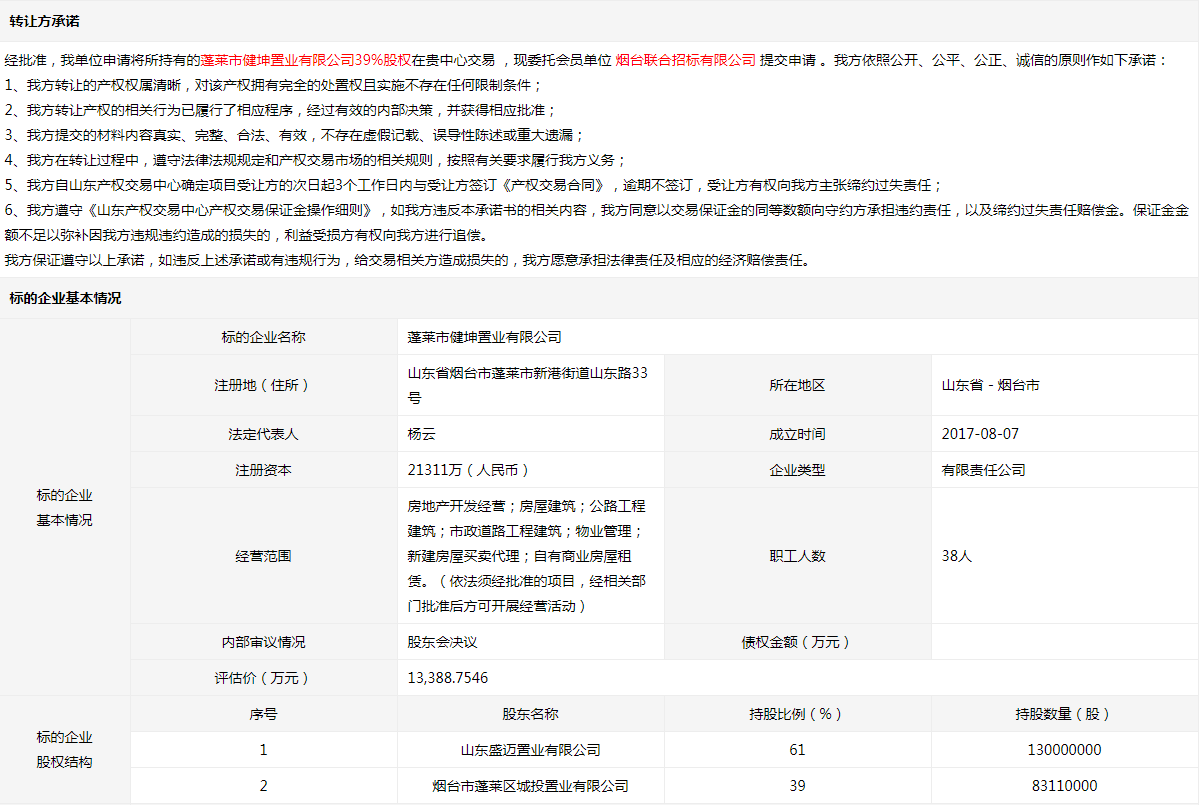Select shareholder '山东盛迈置业有限公司'
Viewport: 1200px width, 805px height.
click(531, 750)
